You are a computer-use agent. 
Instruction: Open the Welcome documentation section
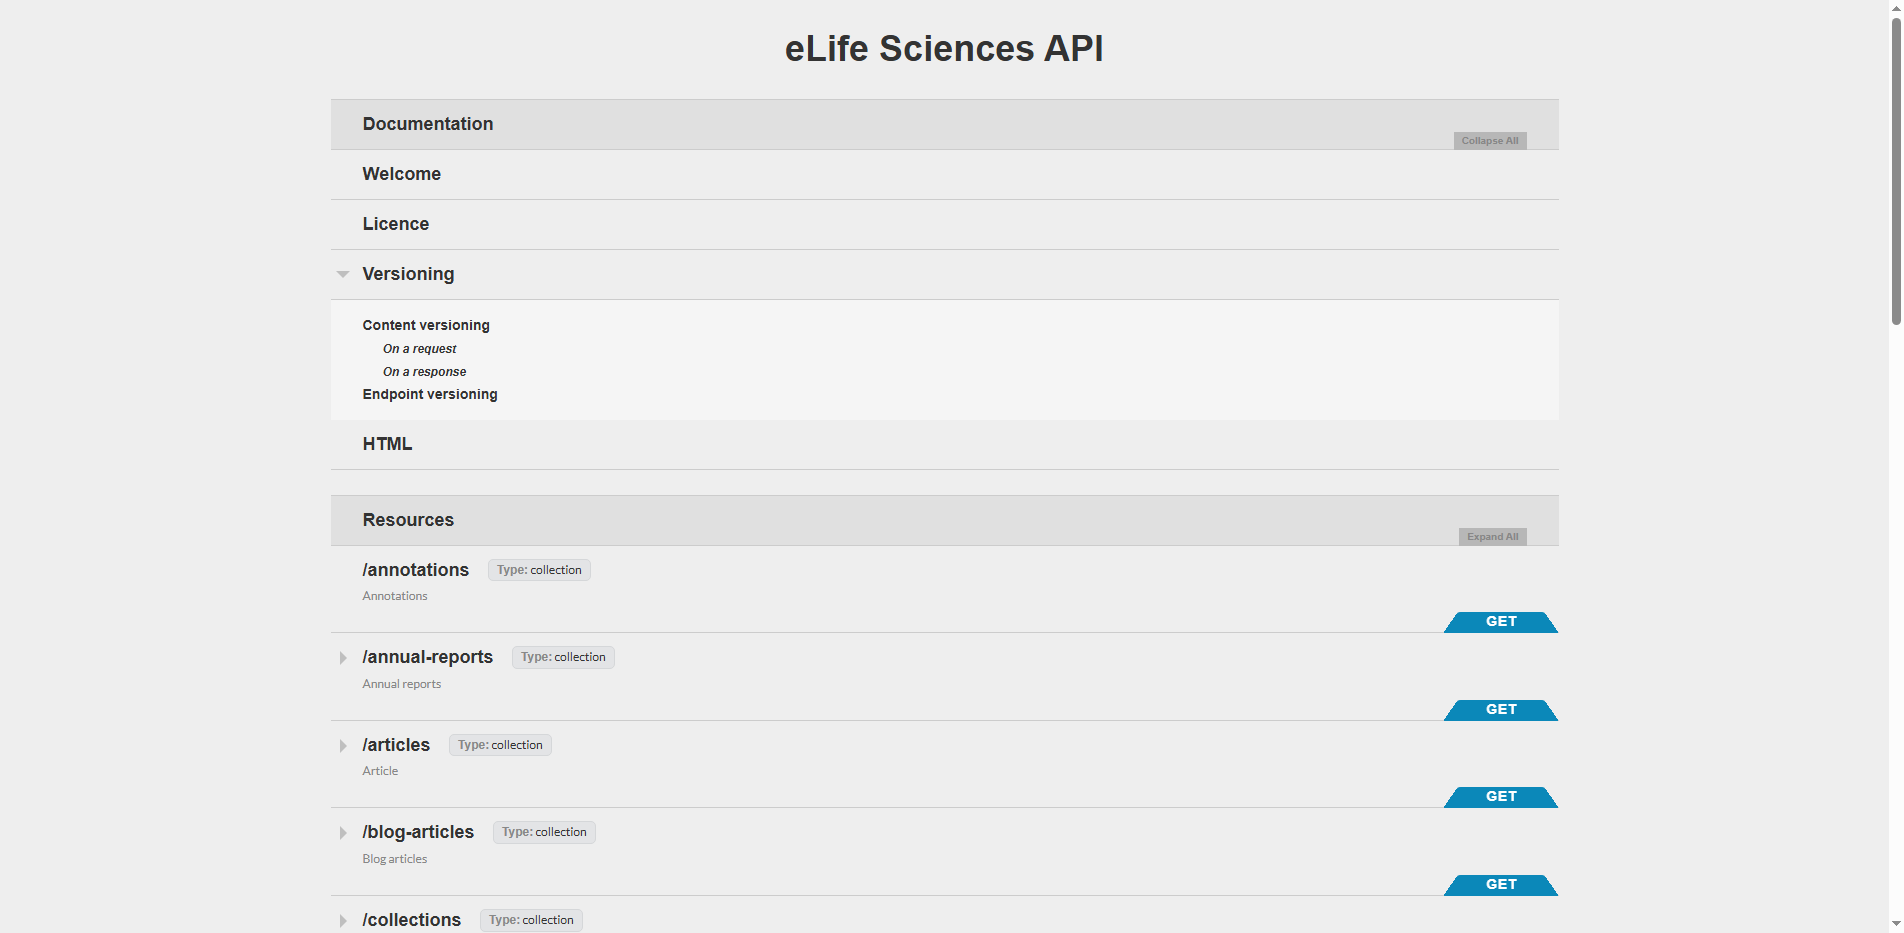click(402, 173)
